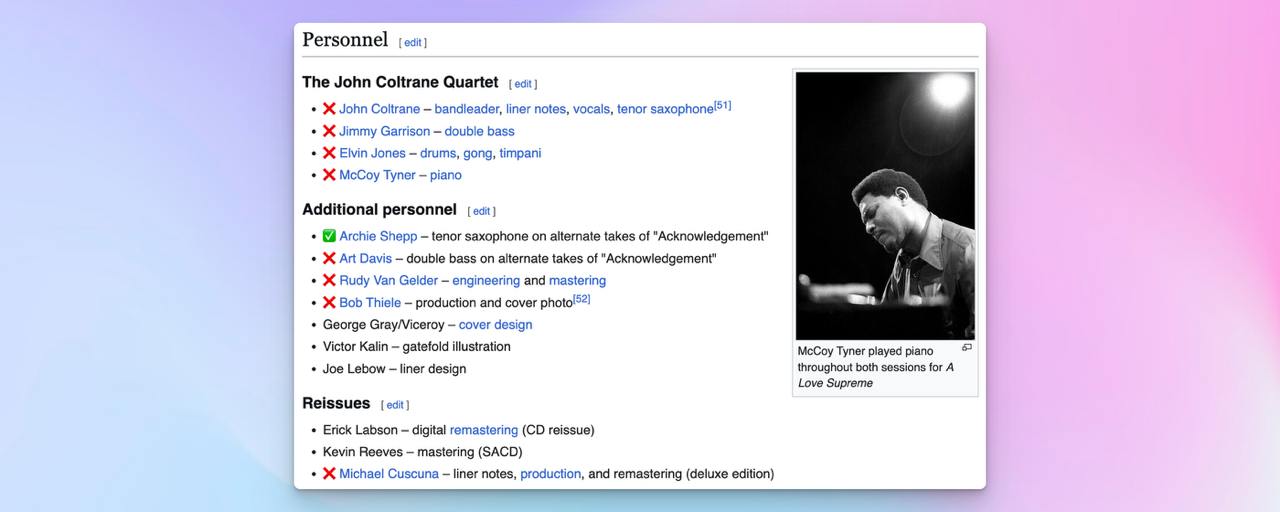Click the enlarge icon in the photo caption

pos(966,348)
